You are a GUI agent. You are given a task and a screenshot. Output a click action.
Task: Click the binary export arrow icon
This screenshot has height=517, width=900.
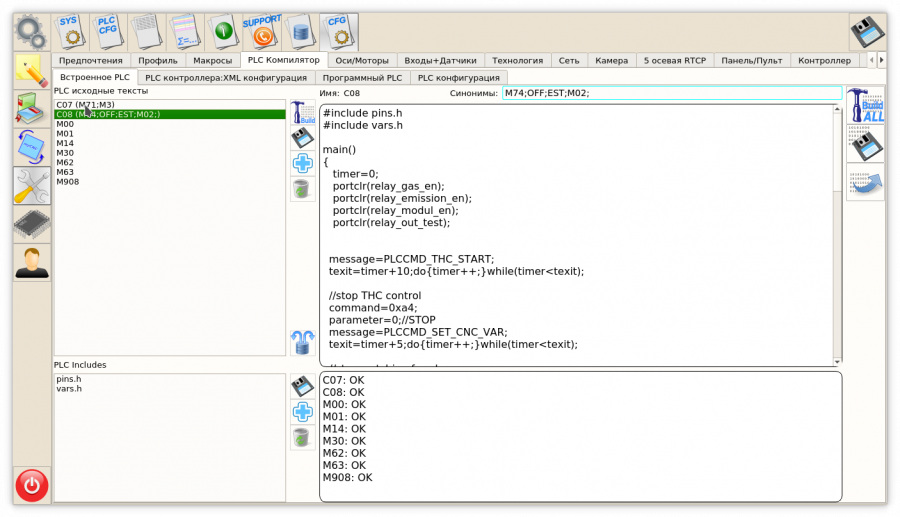click(x=865, y=183)
